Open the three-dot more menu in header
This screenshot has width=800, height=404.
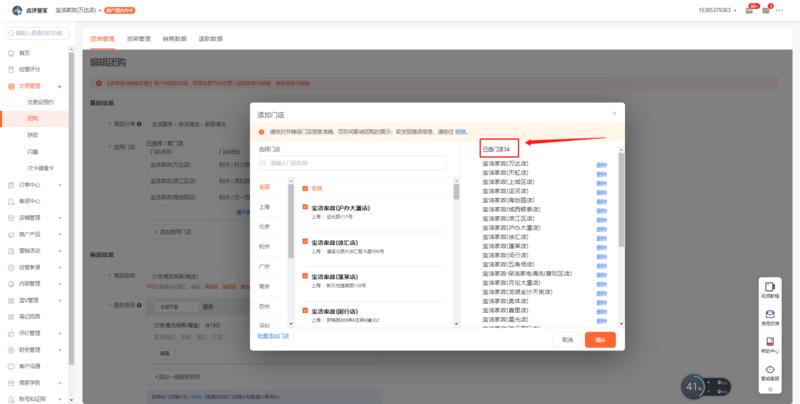pos(779,10)
